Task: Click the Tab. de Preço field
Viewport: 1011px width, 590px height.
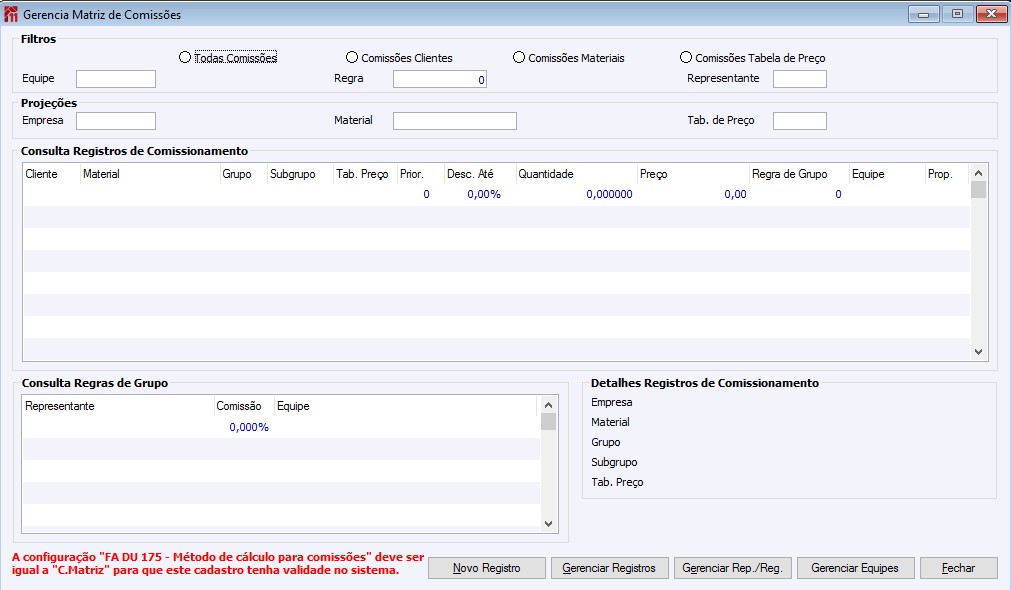Action: point(799,121)
